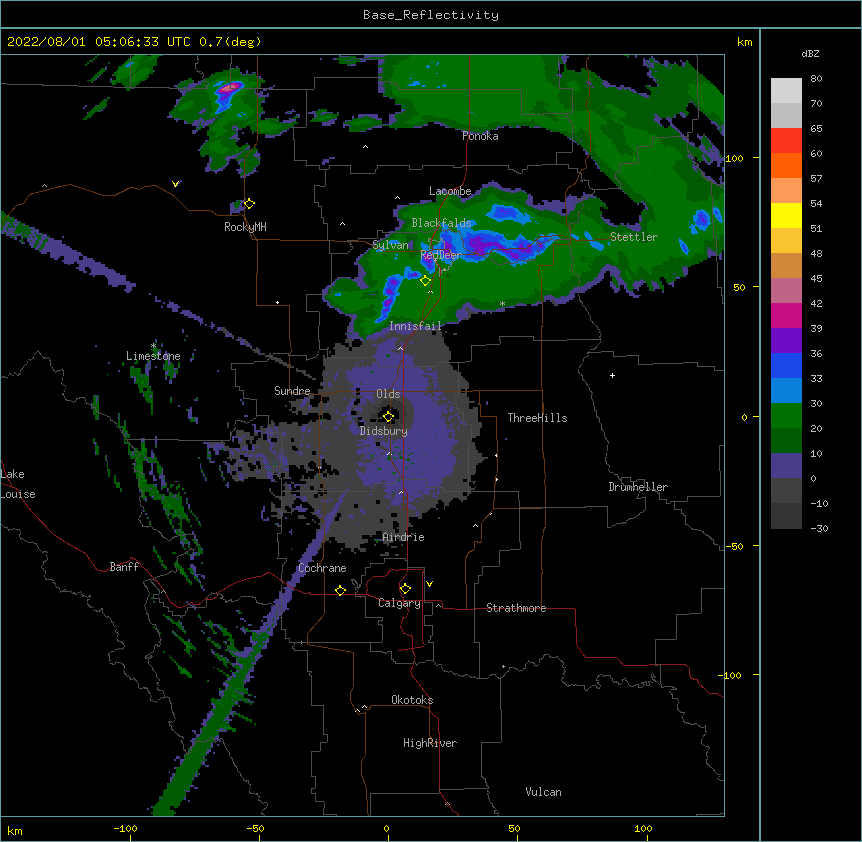Click the Vulcan town label
The width and height of the screenshot is (862, 842).
coord(543,792)
